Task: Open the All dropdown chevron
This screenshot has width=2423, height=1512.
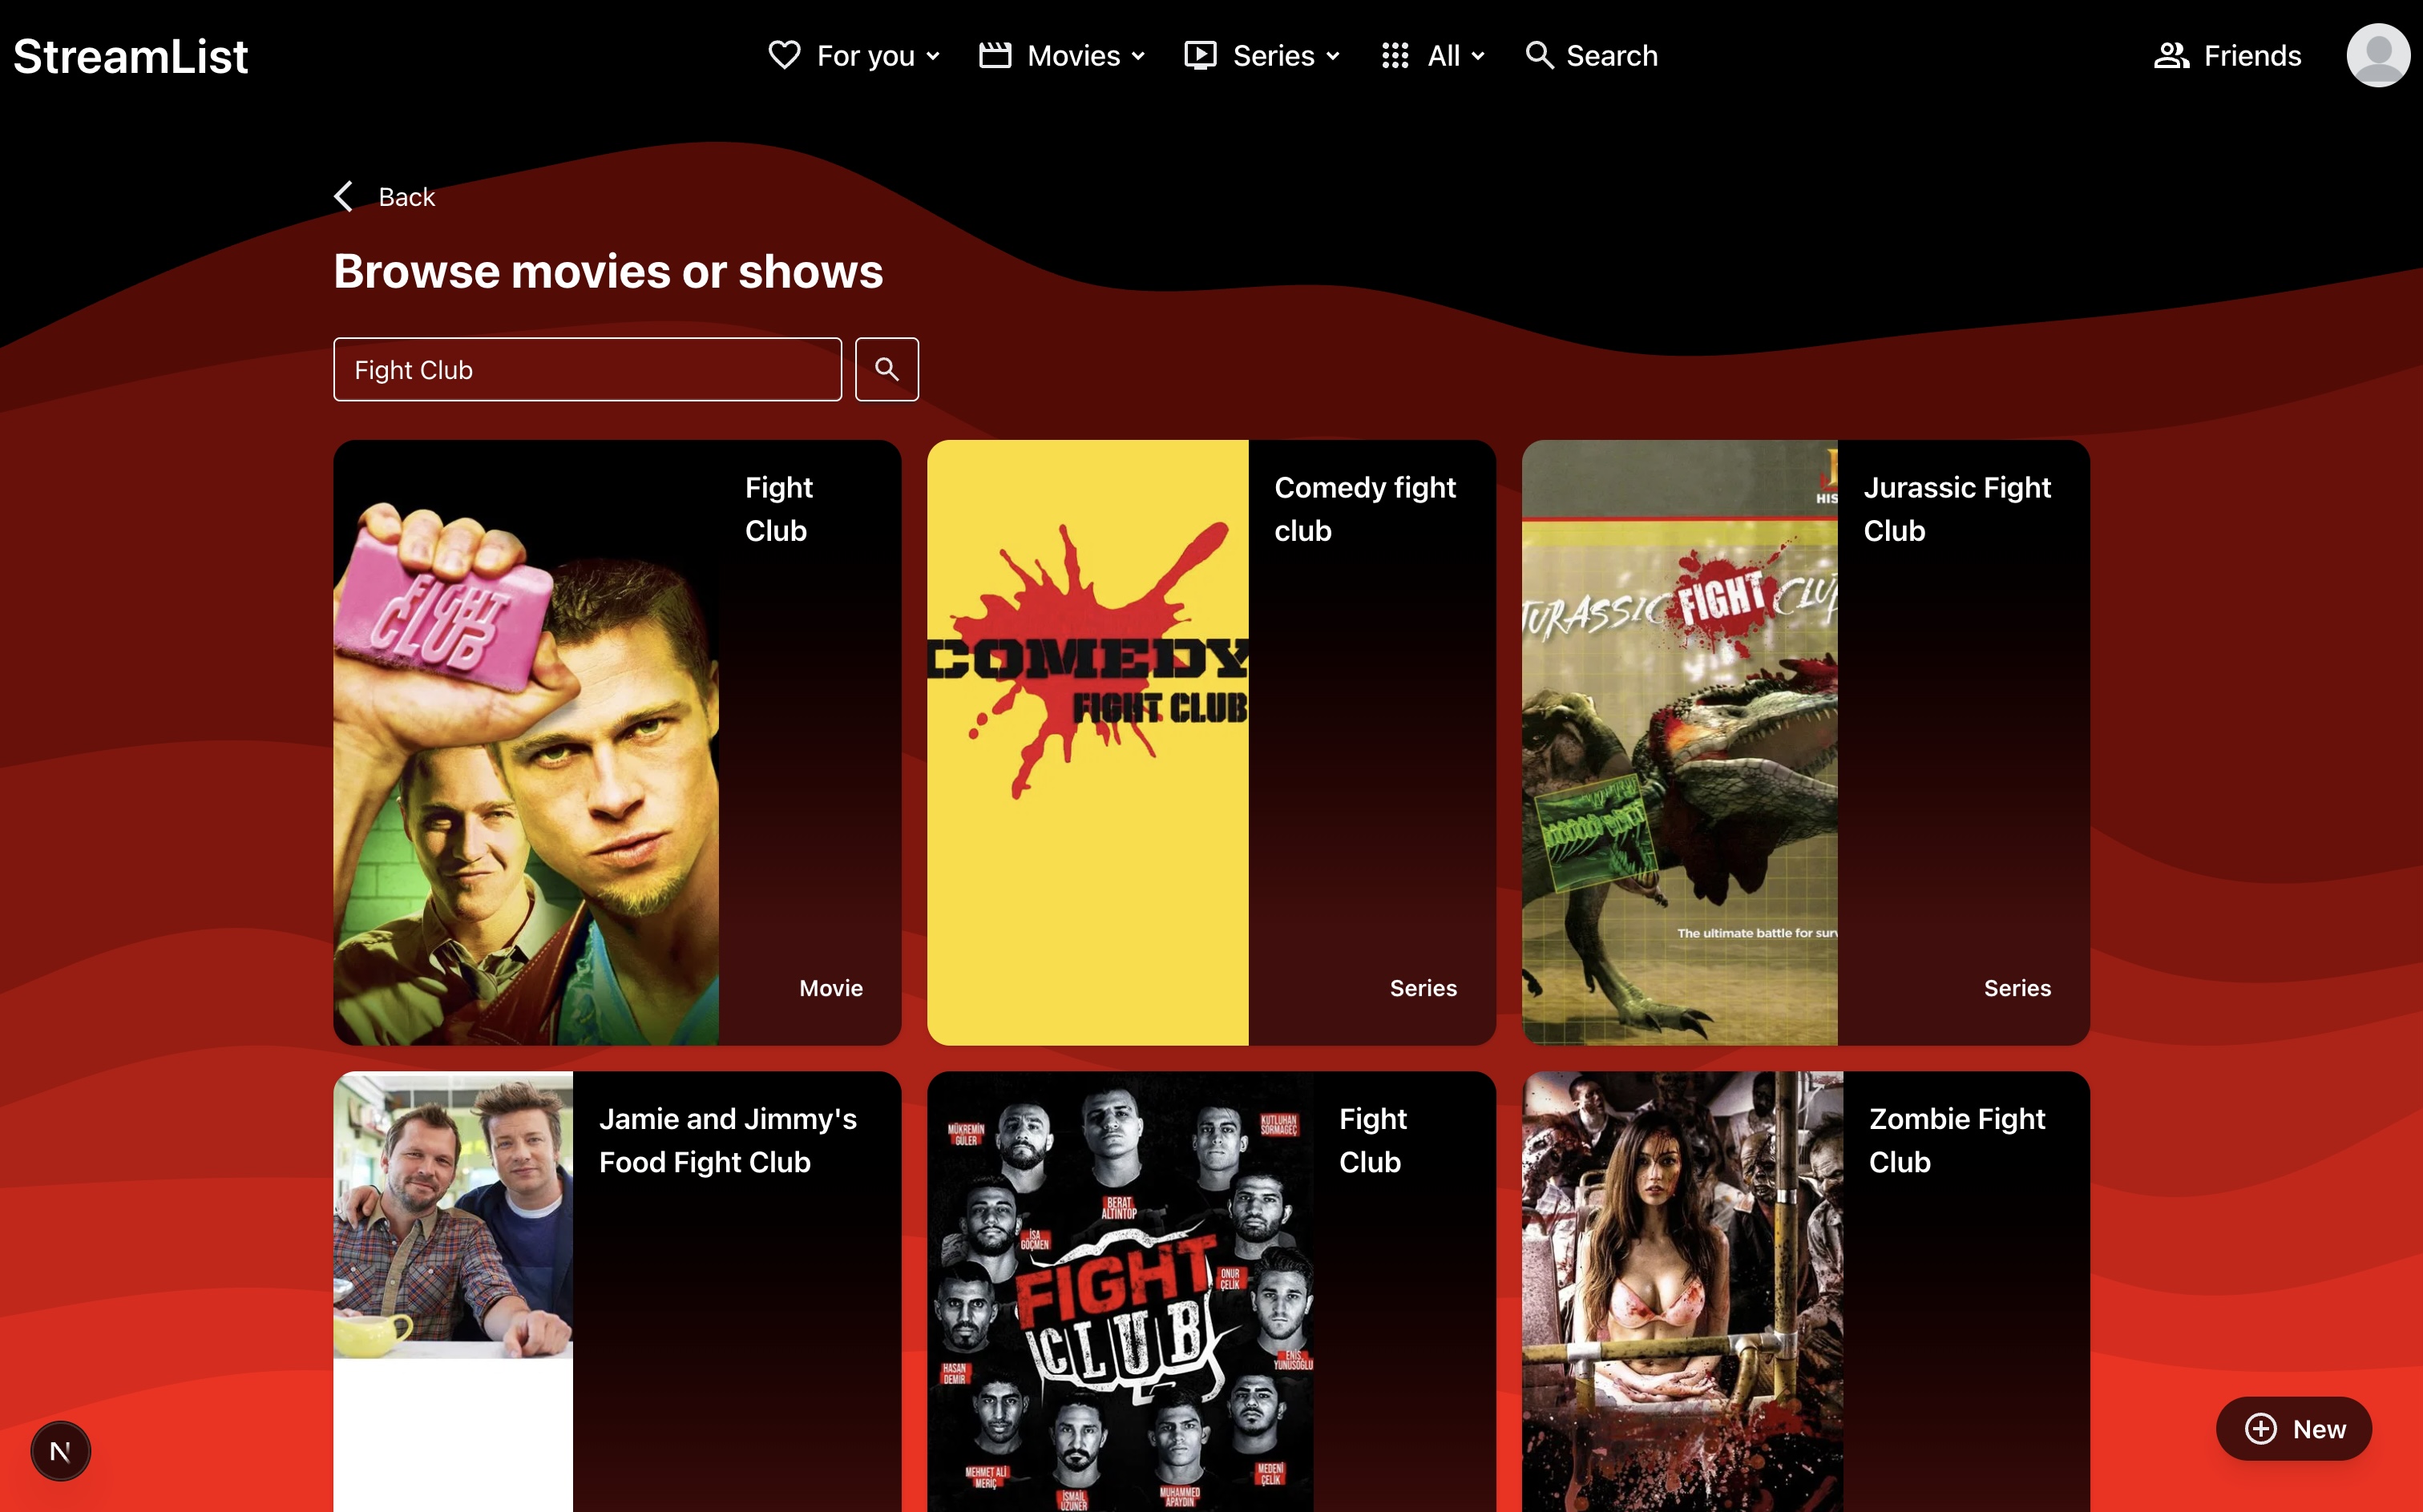Action: [x=1478, y=56]
